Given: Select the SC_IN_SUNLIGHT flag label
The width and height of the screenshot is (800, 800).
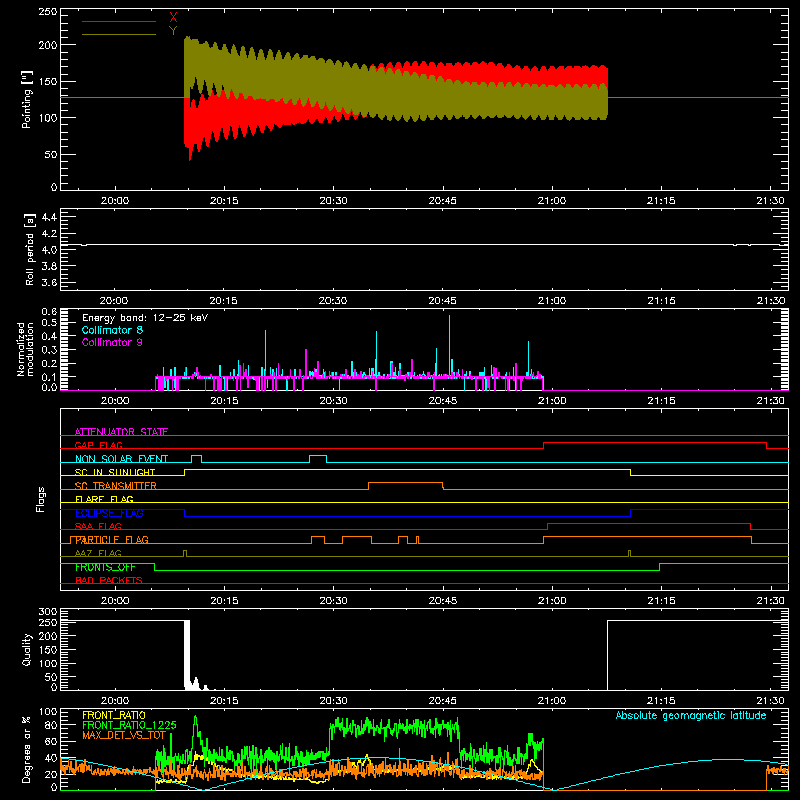Looking at the screenshot, I should coord(115,472).
